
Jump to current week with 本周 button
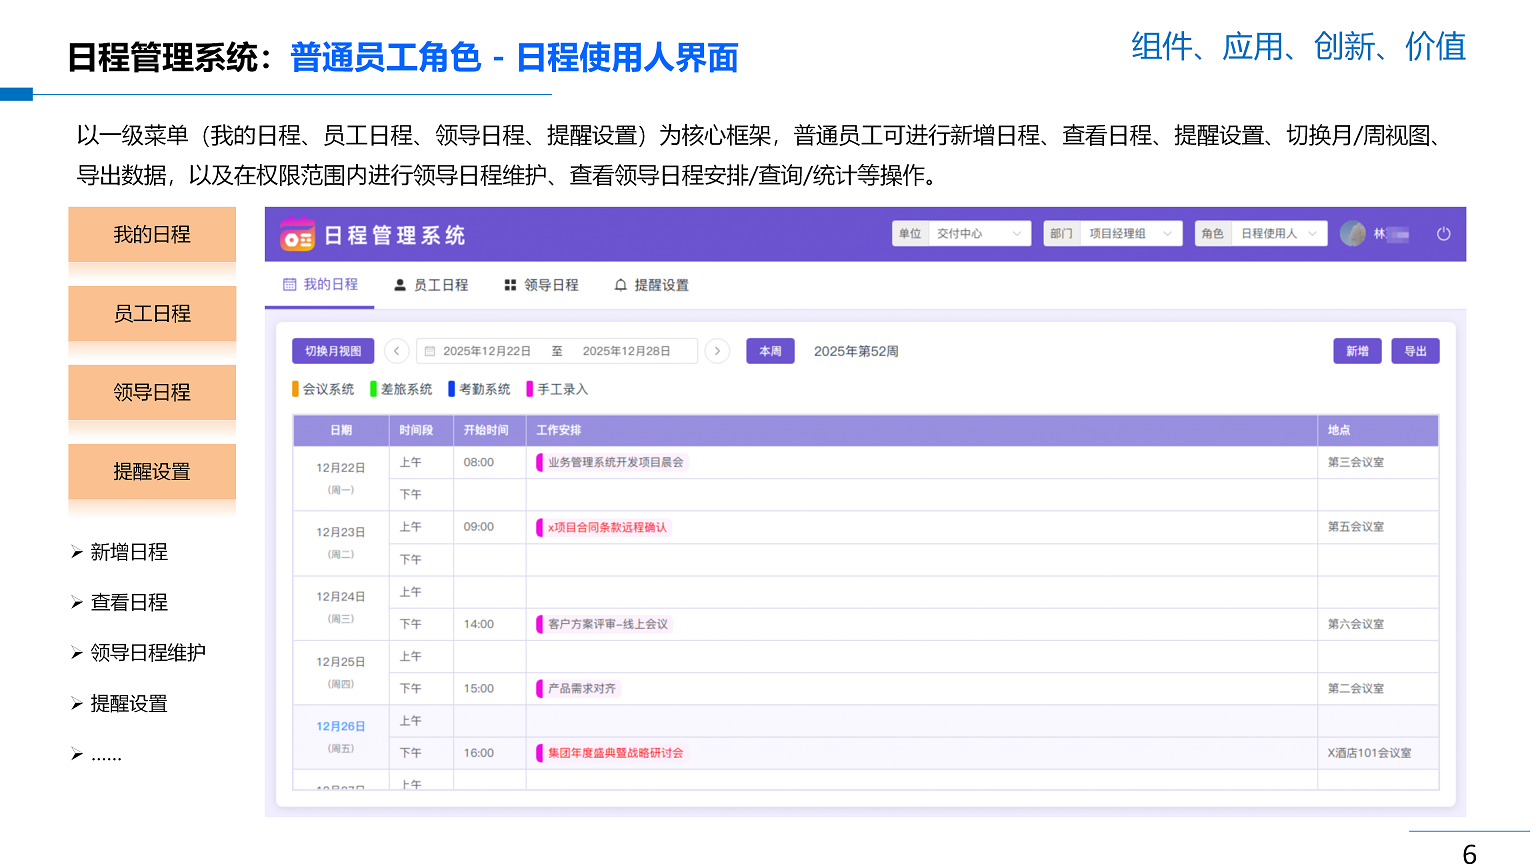coord(770,351)
